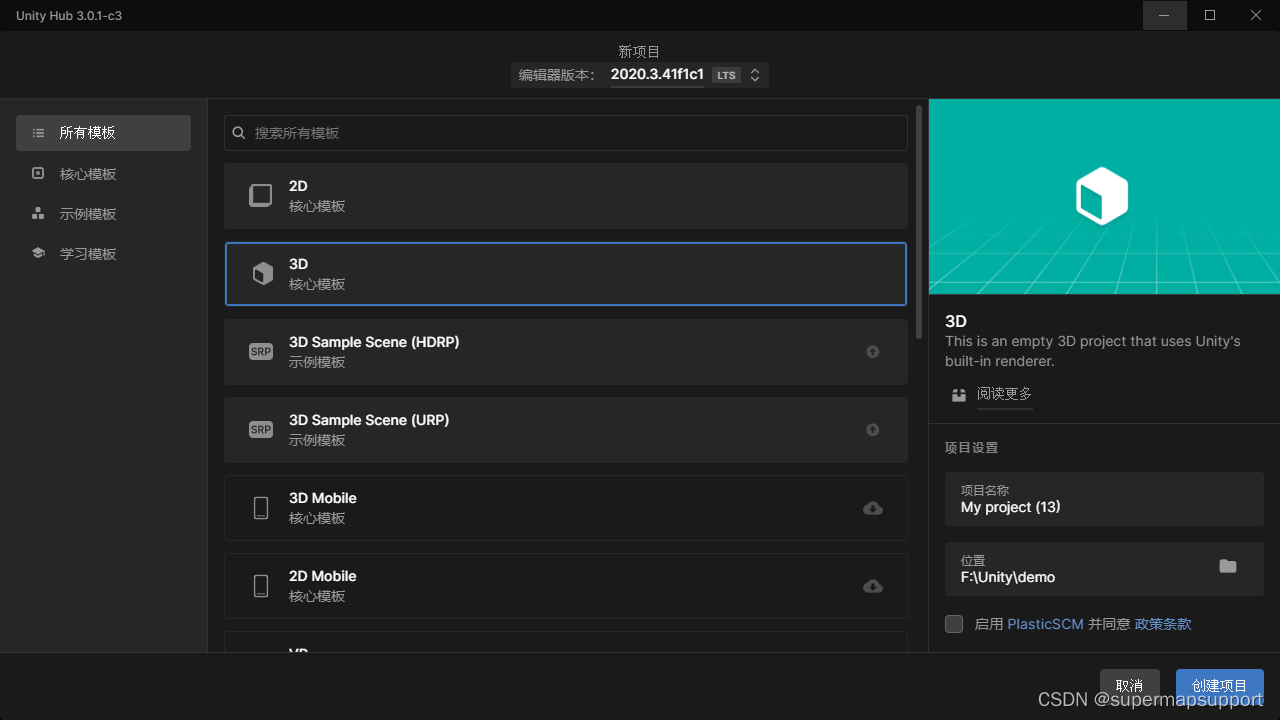Click the 取消 button
Image resolution: width=1280 pixels, height=720 pixels.
1129,685
